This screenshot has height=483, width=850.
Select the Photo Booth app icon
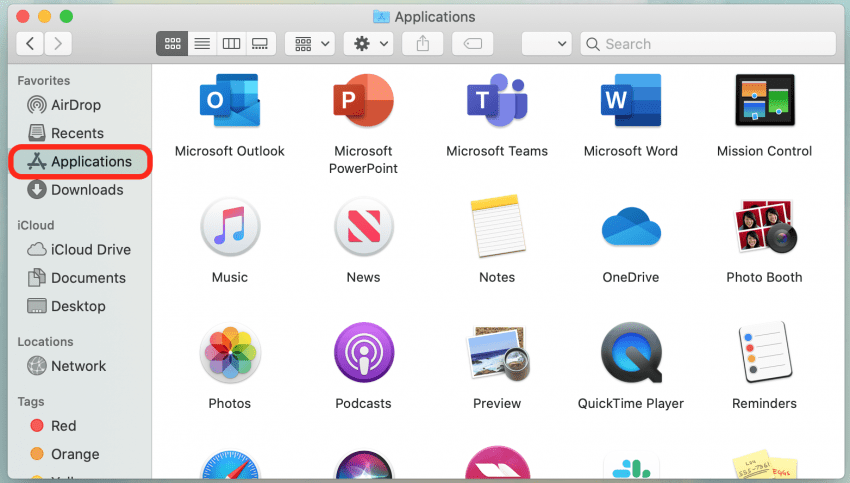coord(764,227)
